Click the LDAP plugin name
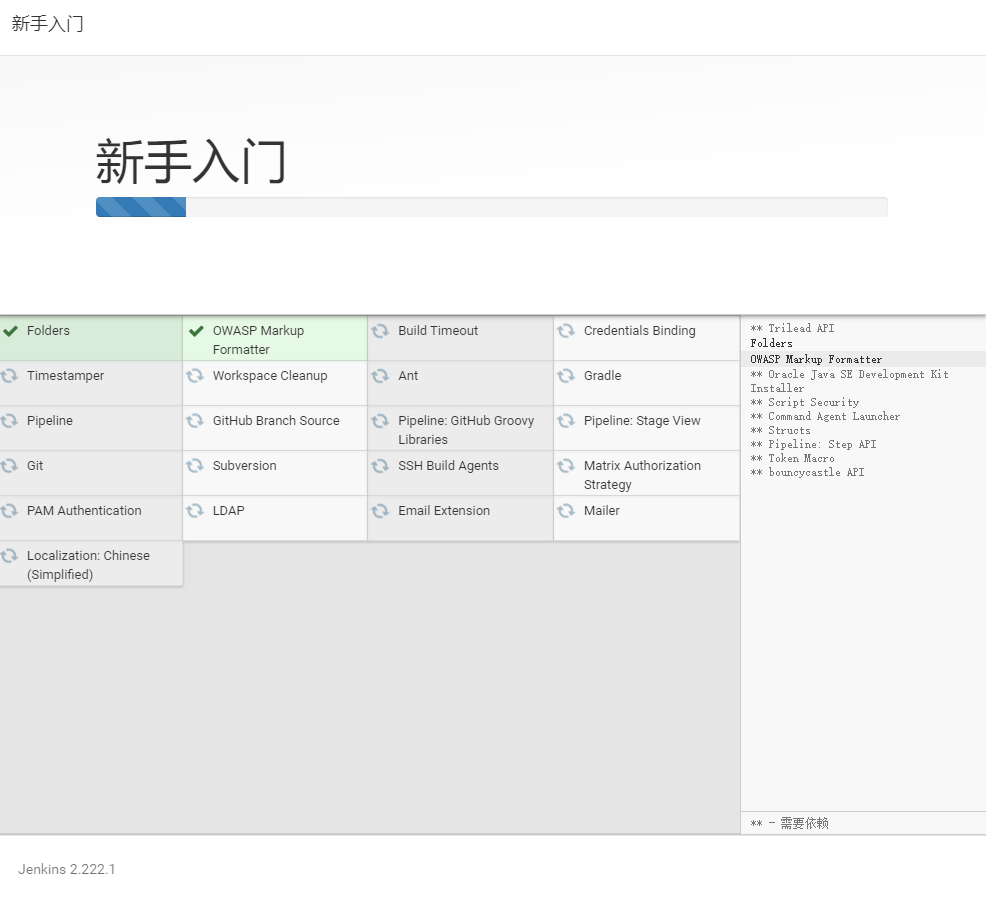The width and height of the screenshot is (986, 899). [228, 510]
